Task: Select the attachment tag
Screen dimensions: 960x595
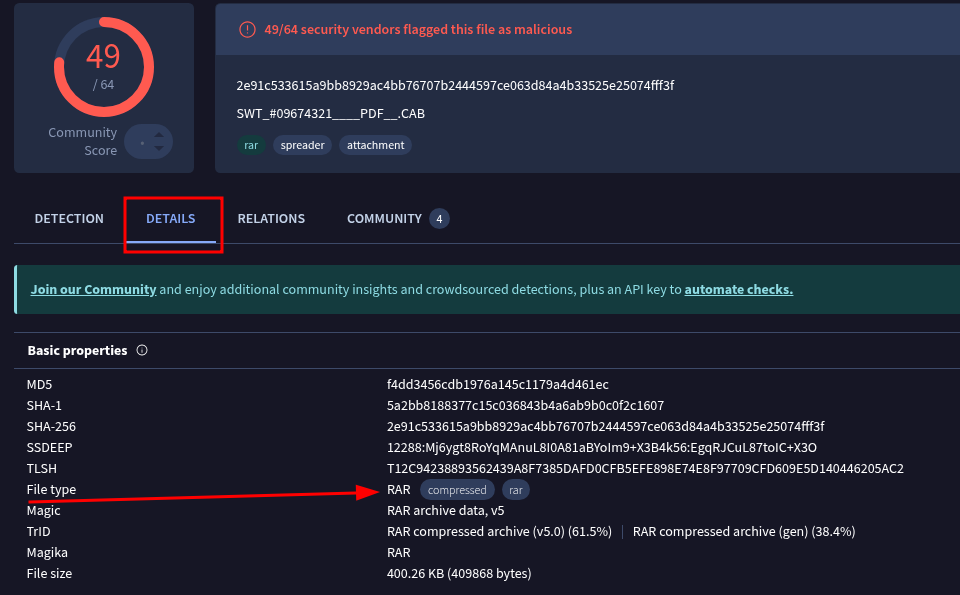Action: pos(375,145)
